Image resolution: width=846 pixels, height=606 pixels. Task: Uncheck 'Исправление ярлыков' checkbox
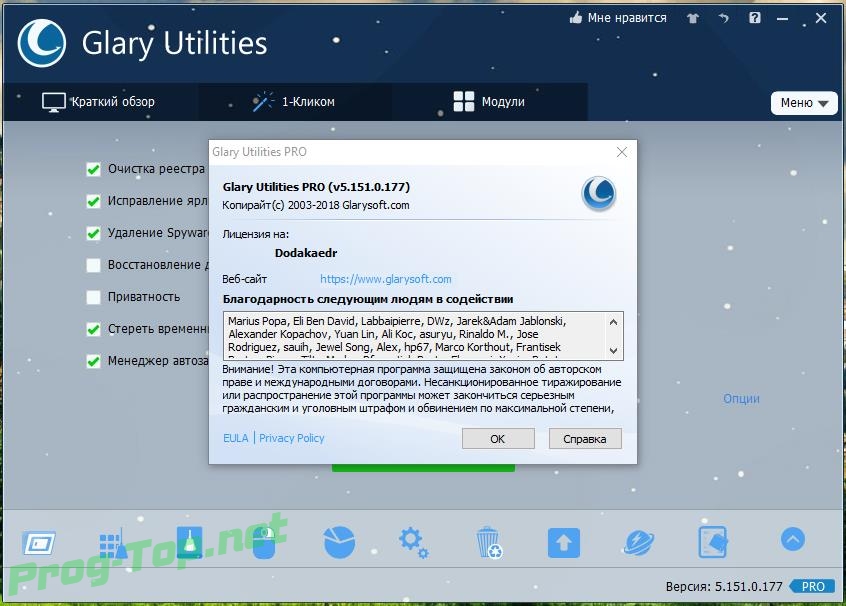pyautogui.click(x=93, y=201)
